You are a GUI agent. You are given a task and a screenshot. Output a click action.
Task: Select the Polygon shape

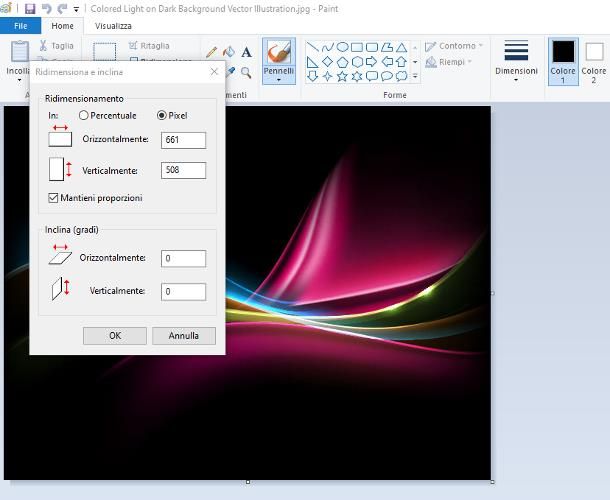coord(387,47)
